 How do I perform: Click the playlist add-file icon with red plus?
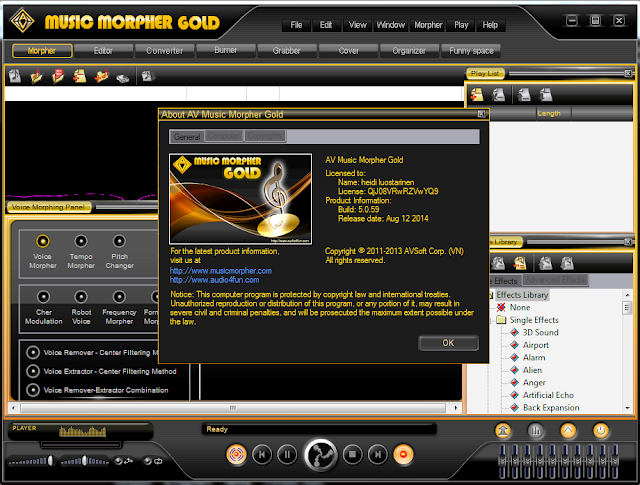tap(477, 95)
